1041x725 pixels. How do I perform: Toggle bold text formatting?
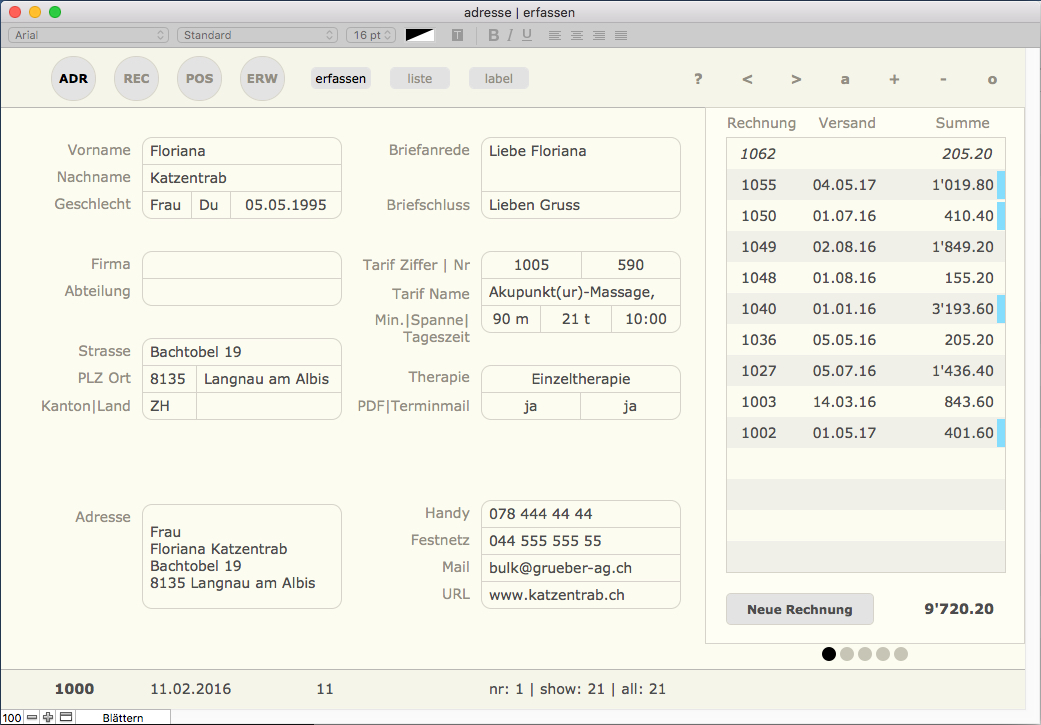[x=493, y=35]
